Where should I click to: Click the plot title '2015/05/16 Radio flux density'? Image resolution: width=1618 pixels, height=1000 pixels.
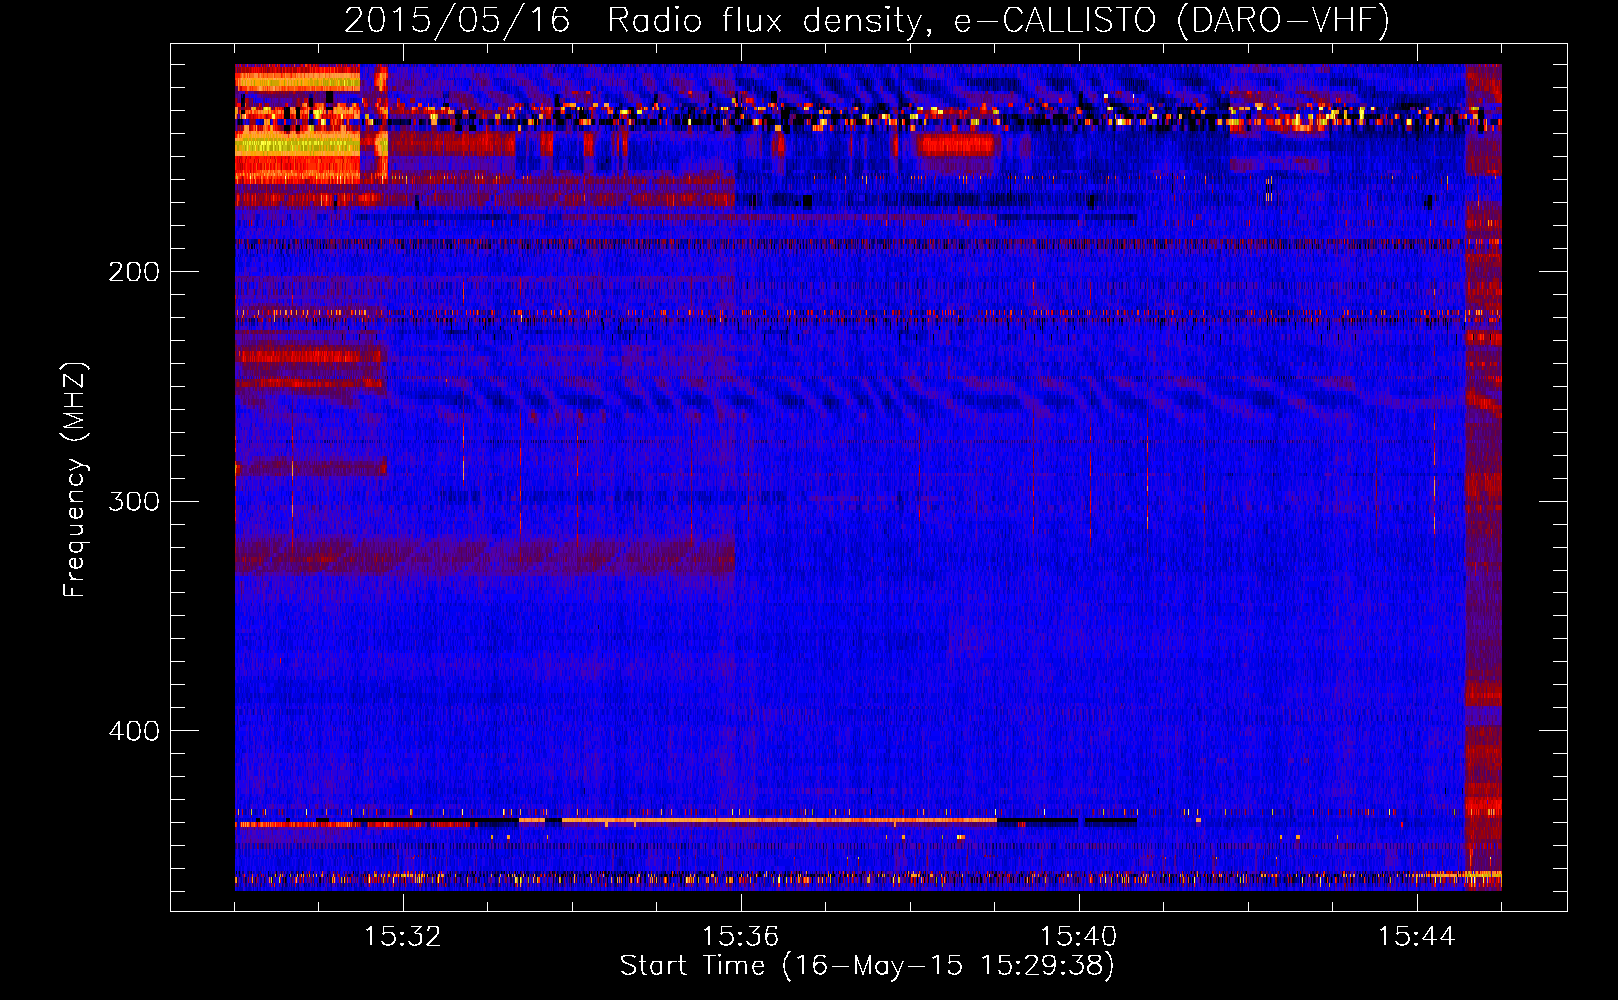click(868, 20)
